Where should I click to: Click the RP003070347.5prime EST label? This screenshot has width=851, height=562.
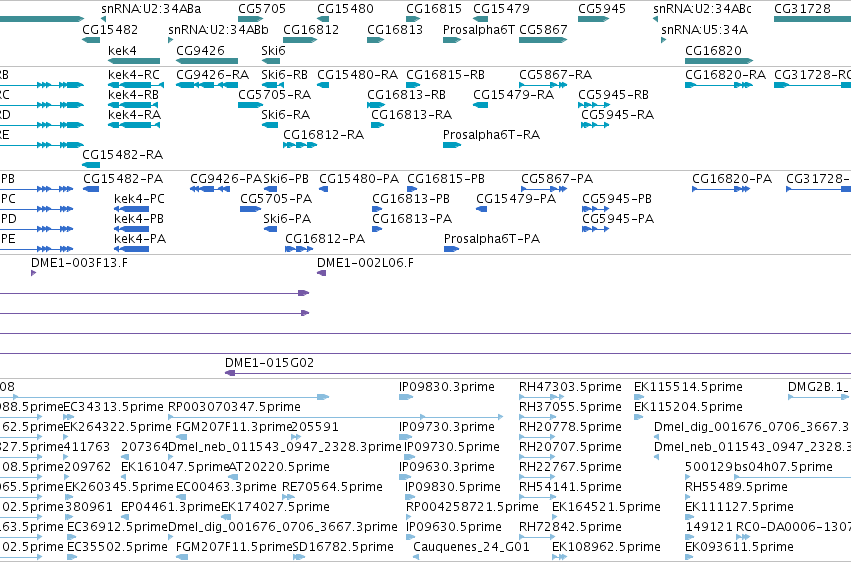[234, 406]
